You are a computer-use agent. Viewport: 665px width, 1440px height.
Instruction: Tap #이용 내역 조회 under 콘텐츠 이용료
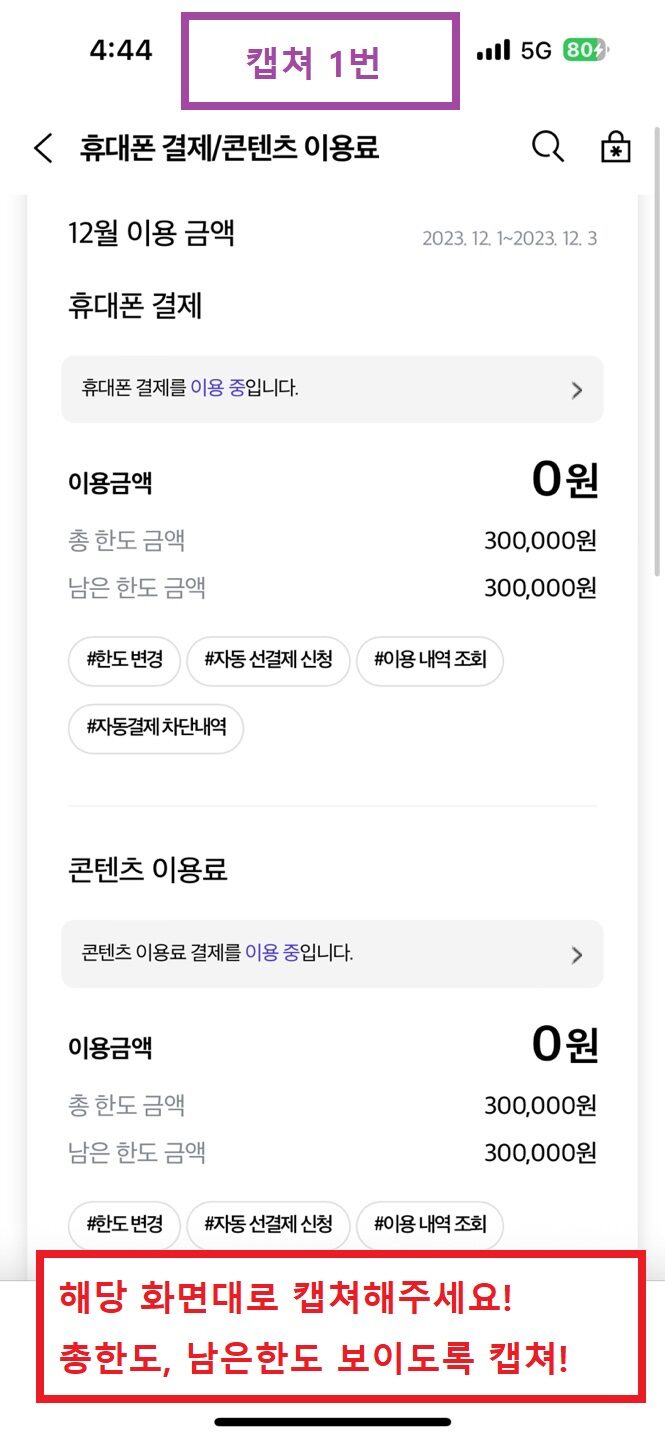[429, 1225]
